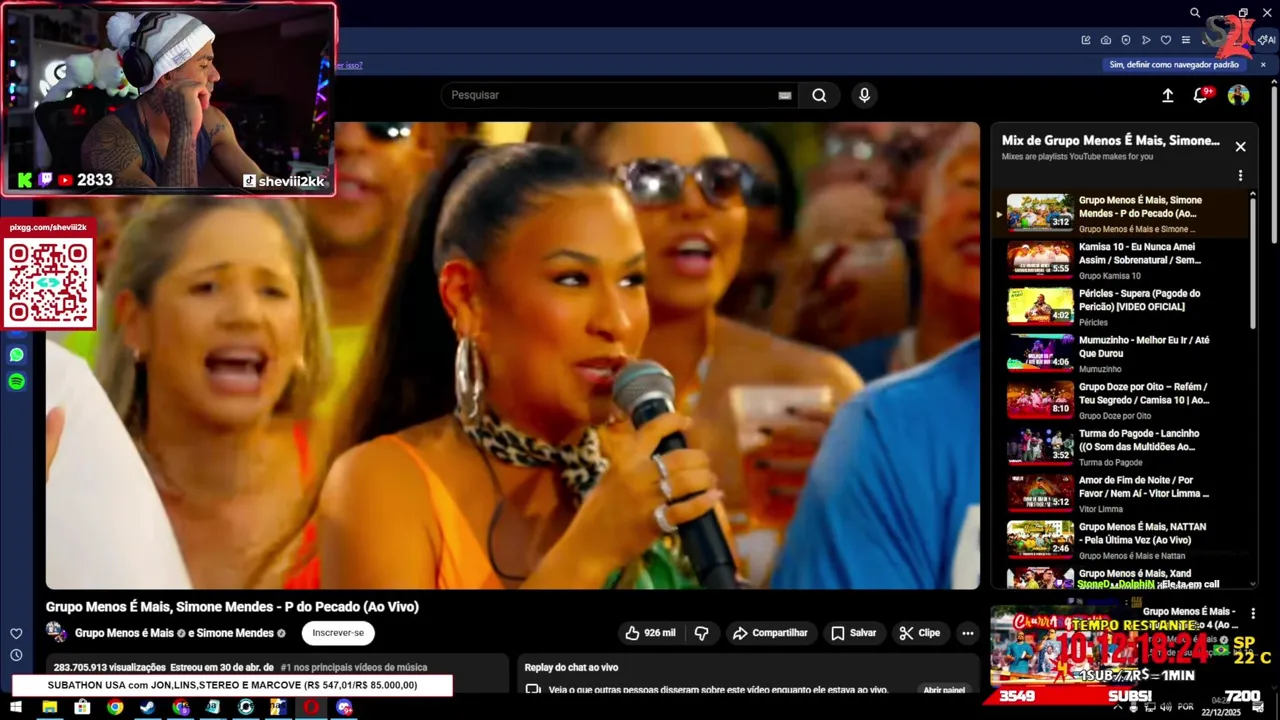Open Steam from taskbar
The image size is (1280, 720).
click(x=148, y=707)
